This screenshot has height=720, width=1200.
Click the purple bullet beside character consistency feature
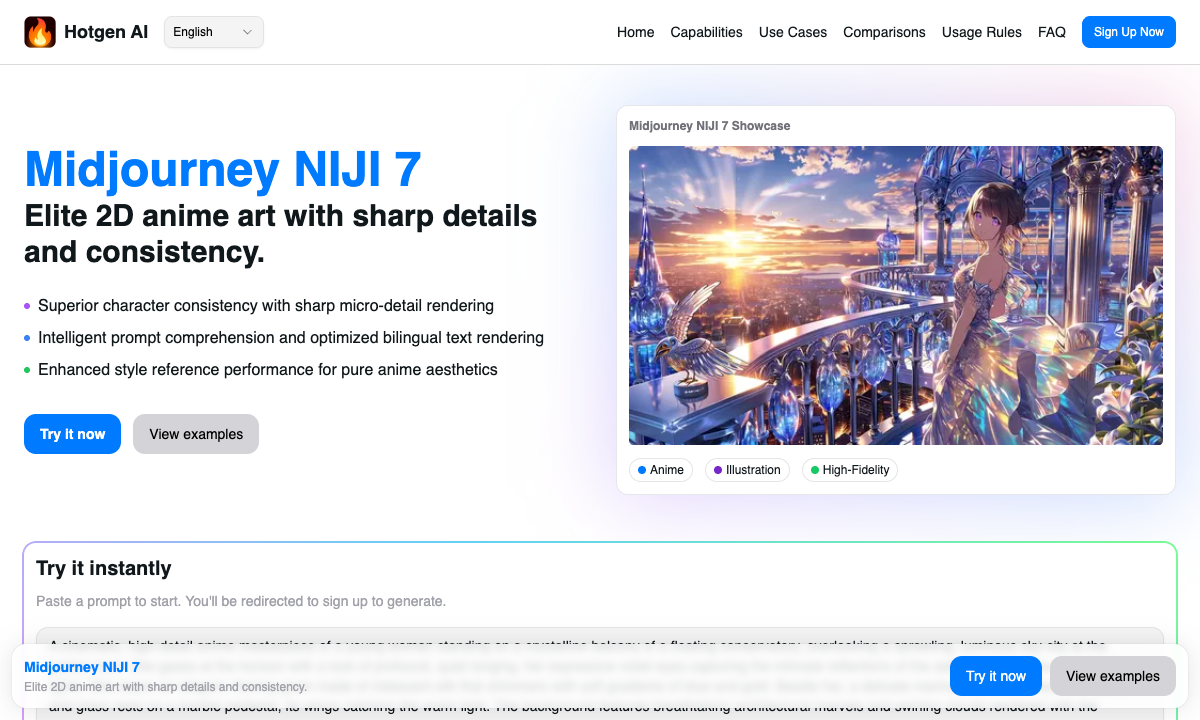coord(27,306)
